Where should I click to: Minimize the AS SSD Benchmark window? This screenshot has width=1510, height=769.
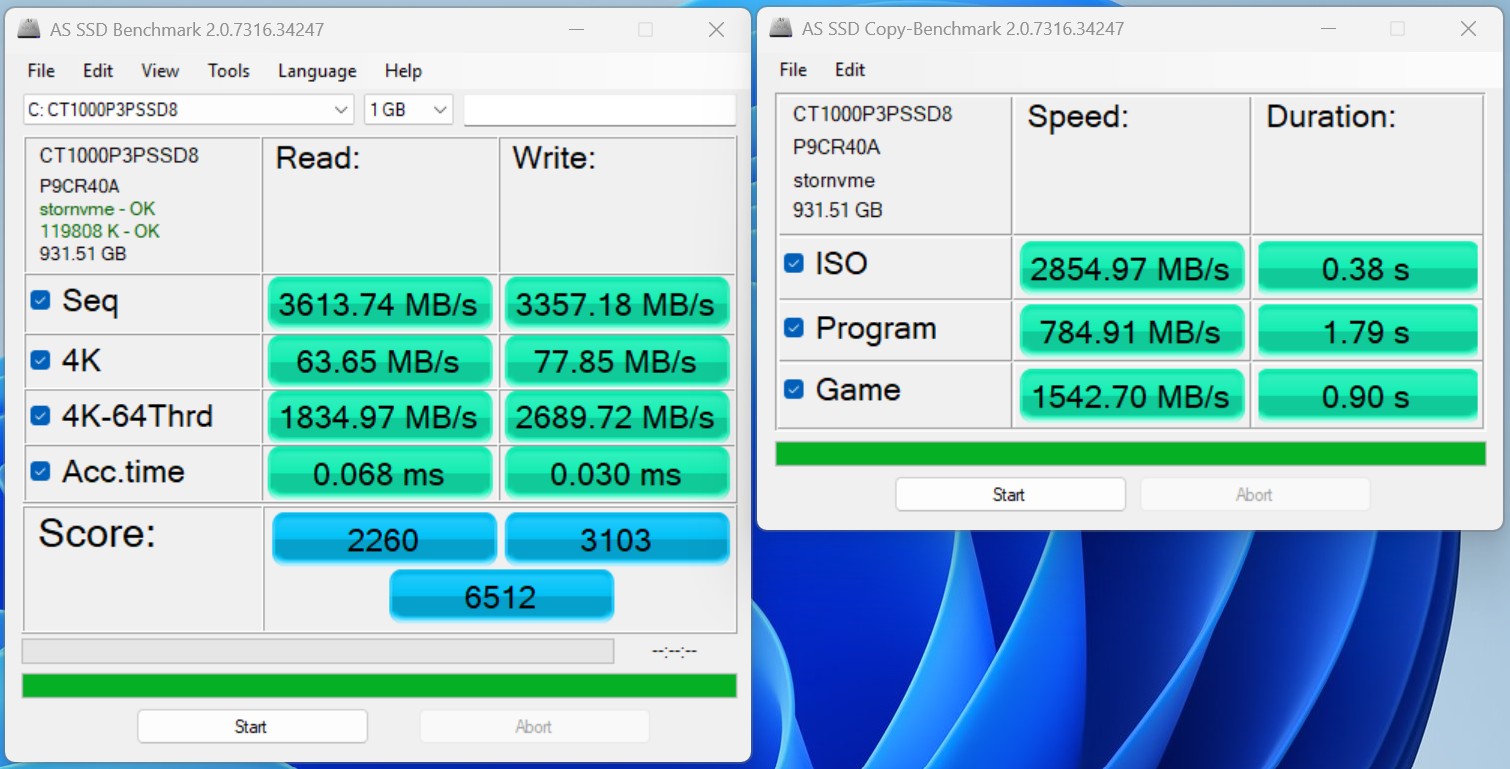(574, 30)
